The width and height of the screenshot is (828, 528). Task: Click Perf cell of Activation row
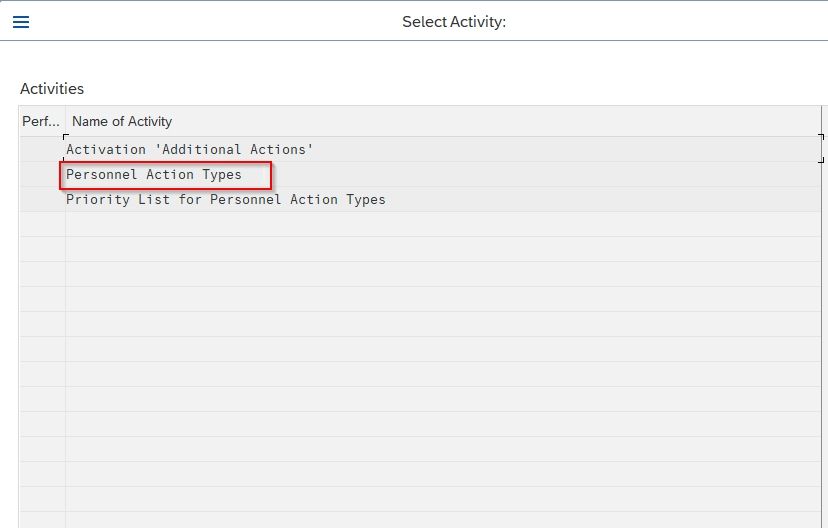pos(42,149)
